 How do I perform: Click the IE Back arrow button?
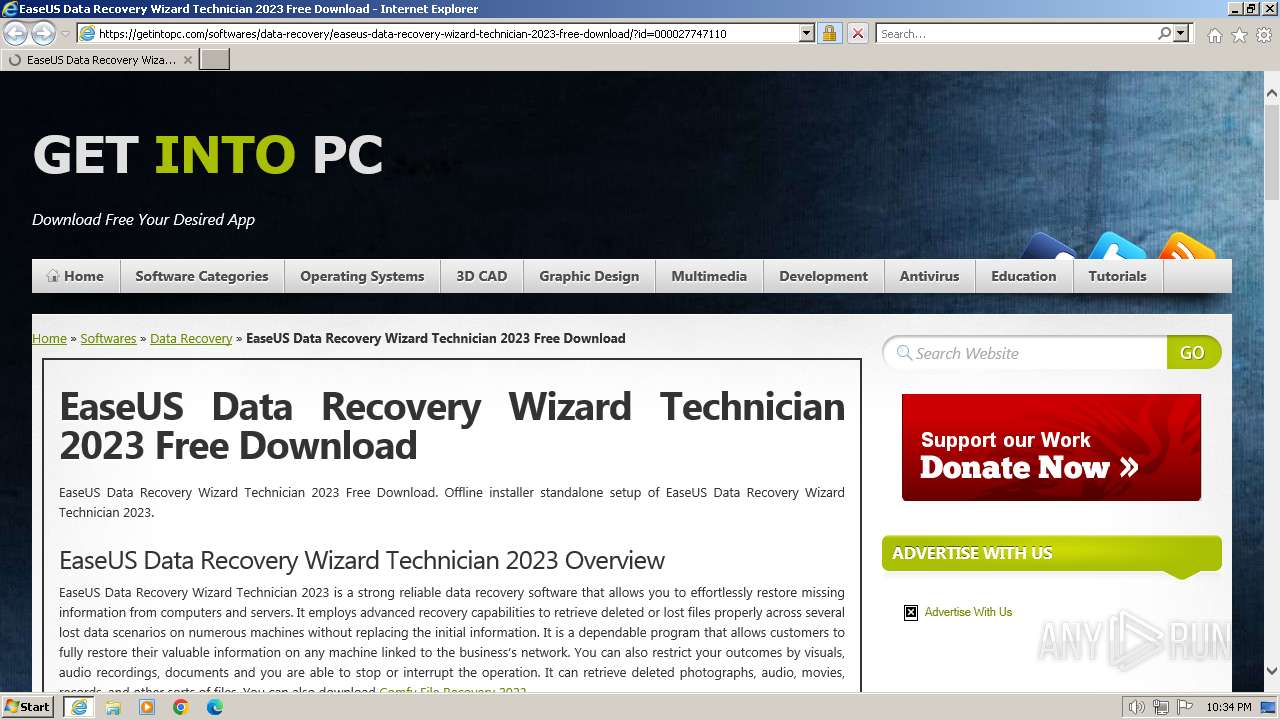click(15, 34)
